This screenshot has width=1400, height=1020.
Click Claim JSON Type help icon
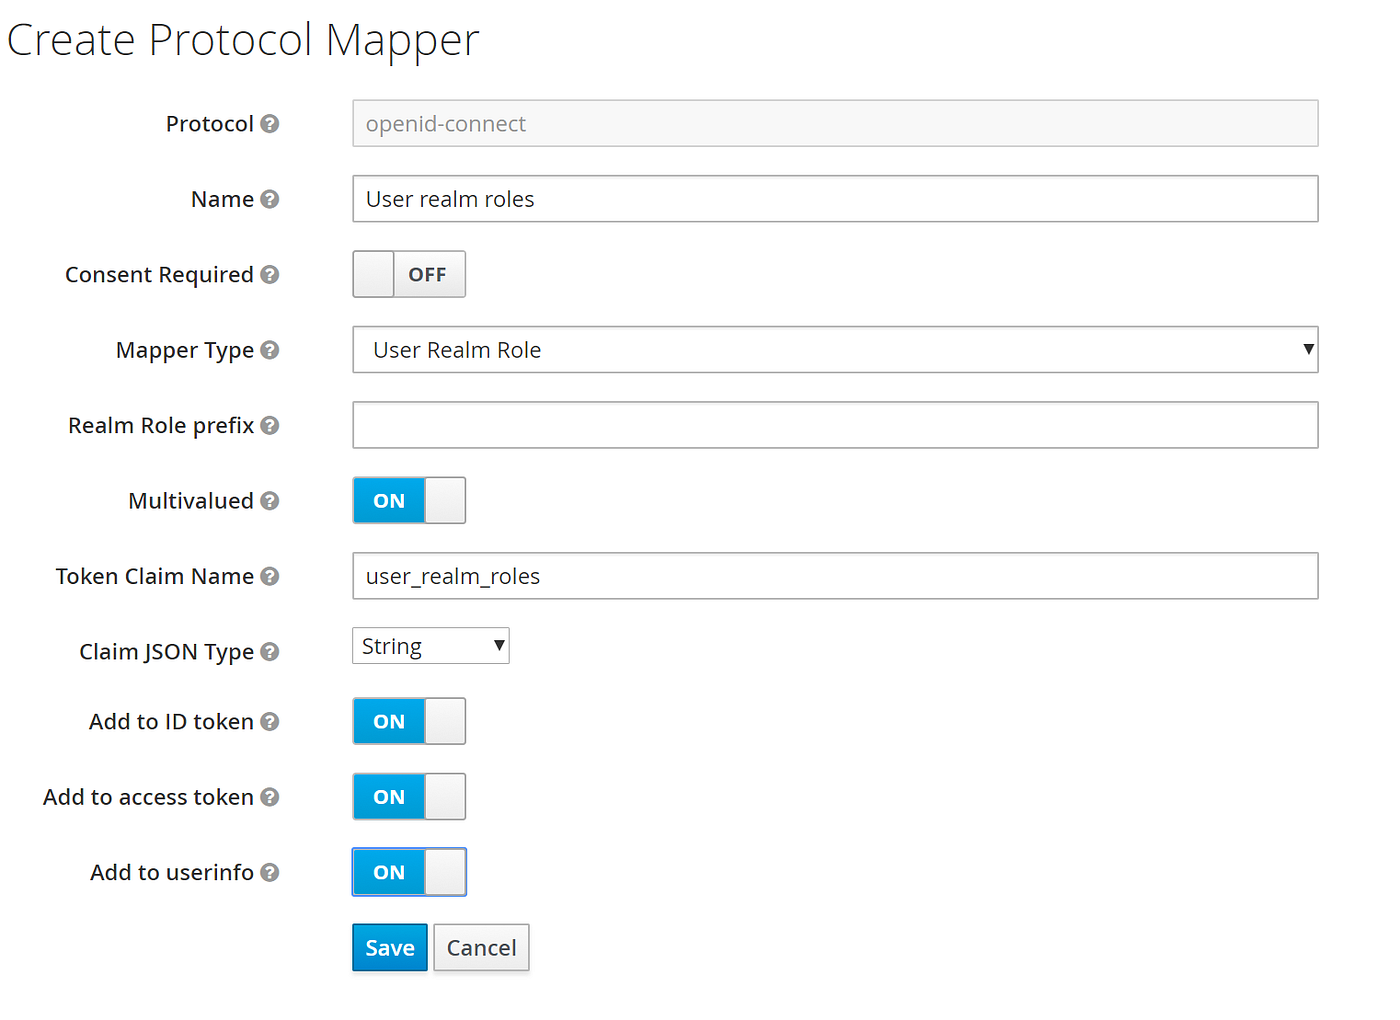pos(270,651)
